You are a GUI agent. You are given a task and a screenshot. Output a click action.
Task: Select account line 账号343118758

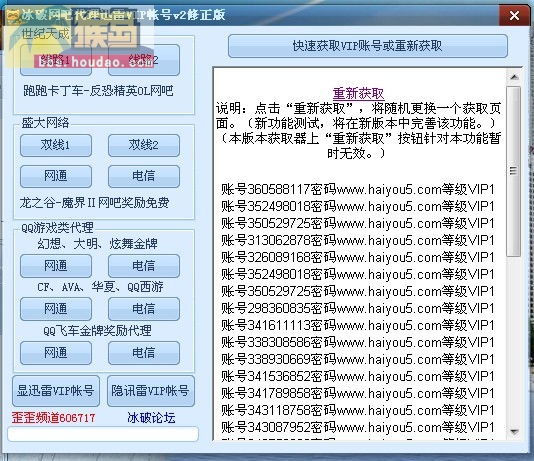tap(358, 411)
